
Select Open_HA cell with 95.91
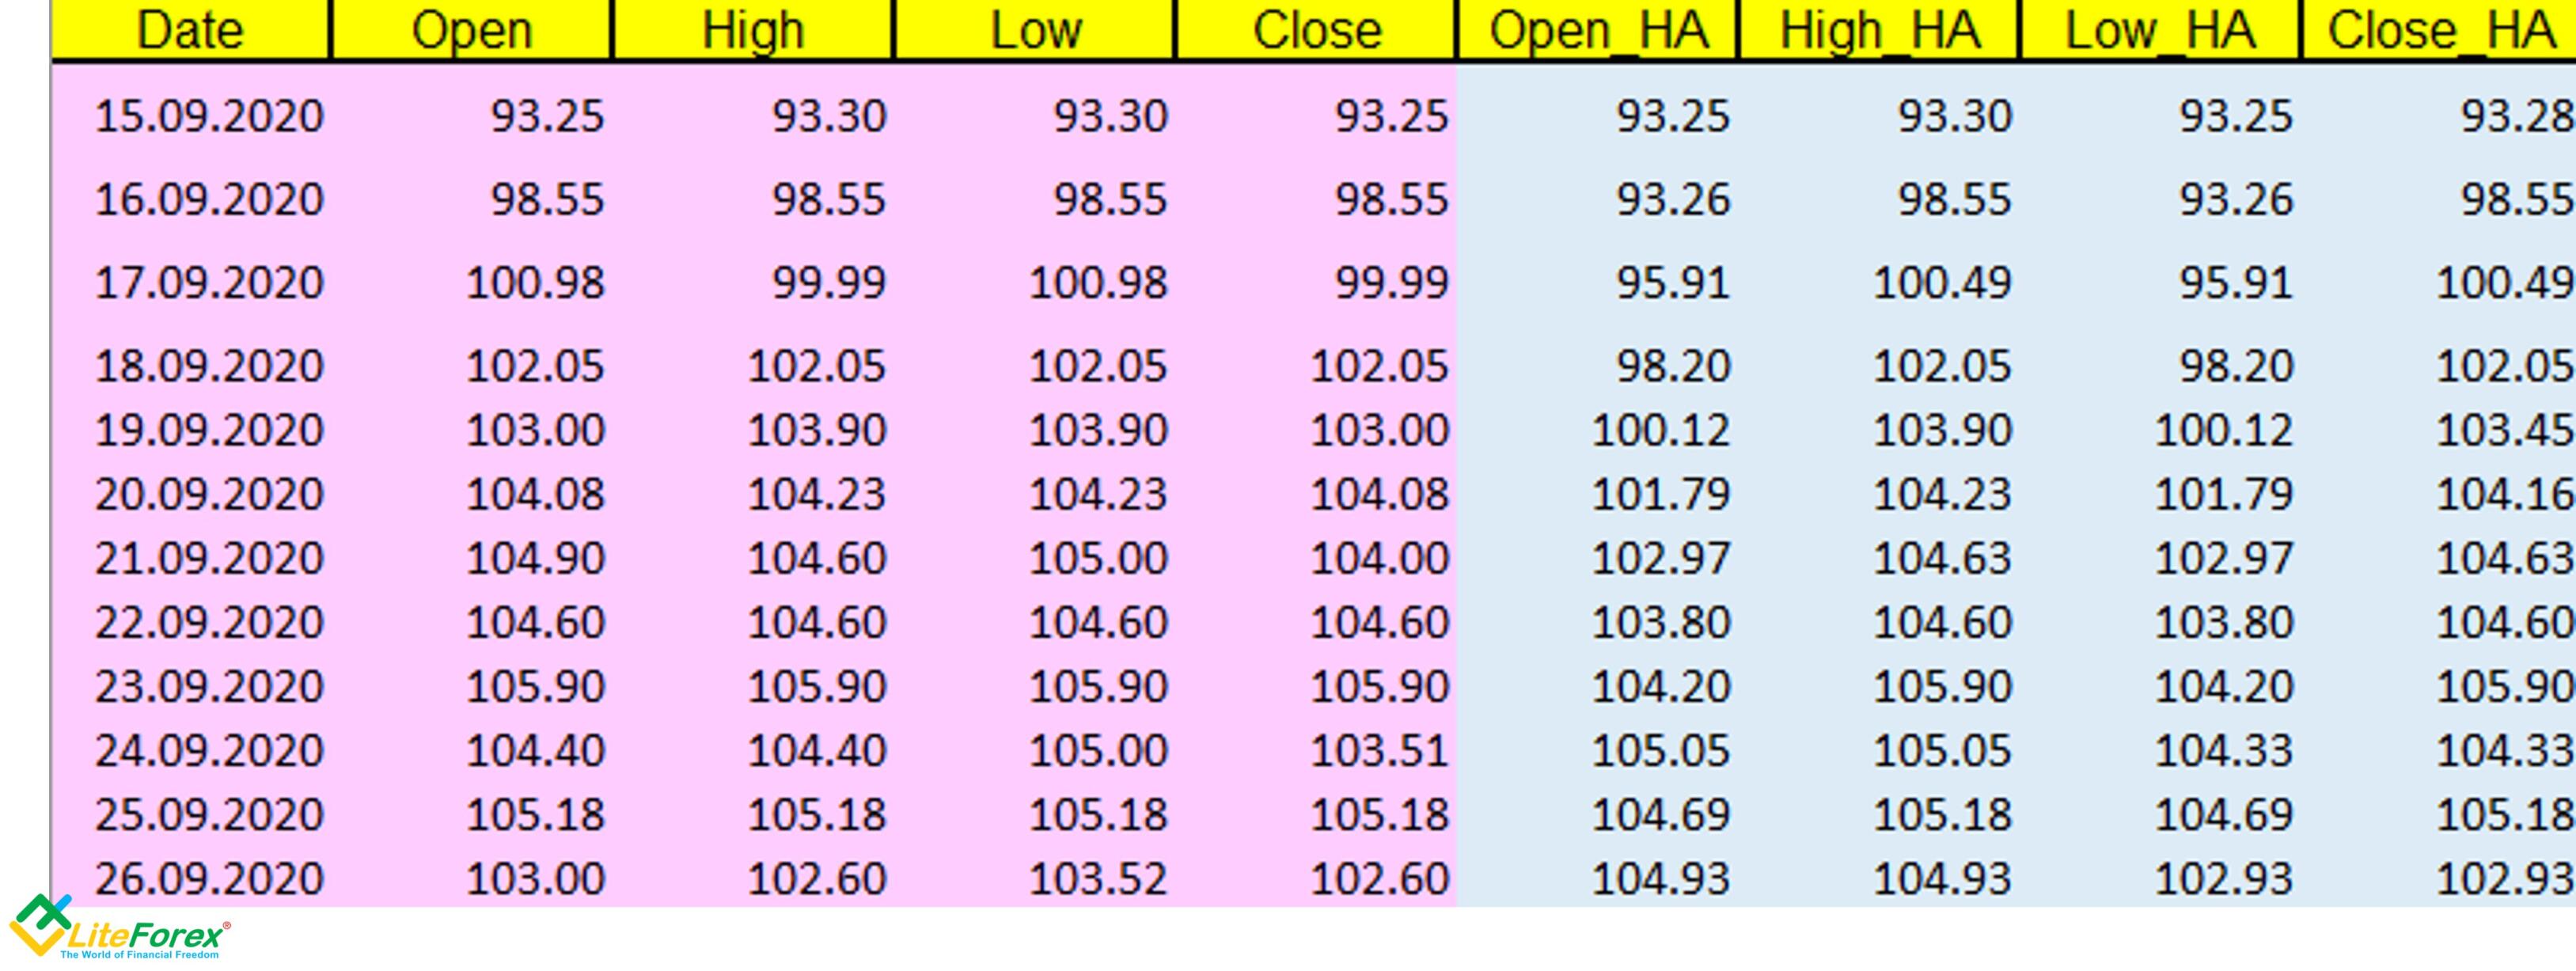point(1673,283)
